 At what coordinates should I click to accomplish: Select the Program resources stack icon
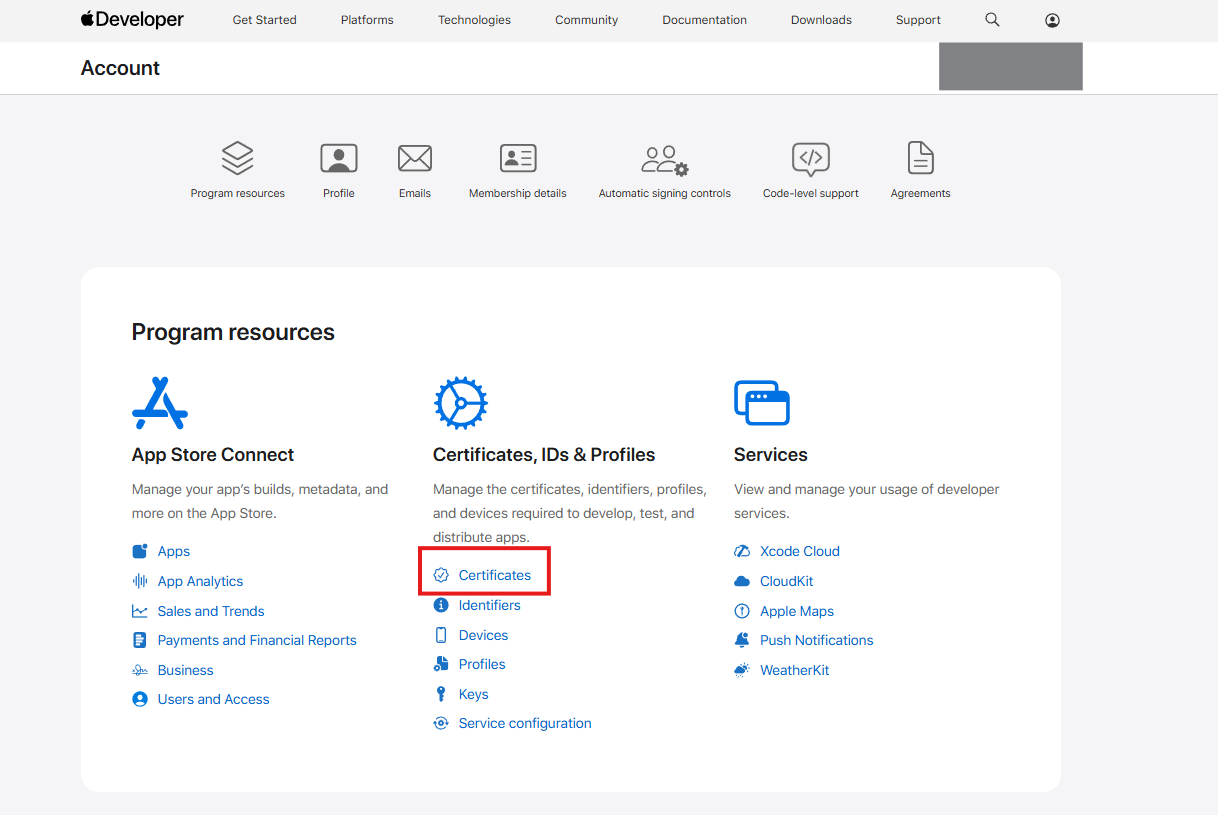pos(237,158)
